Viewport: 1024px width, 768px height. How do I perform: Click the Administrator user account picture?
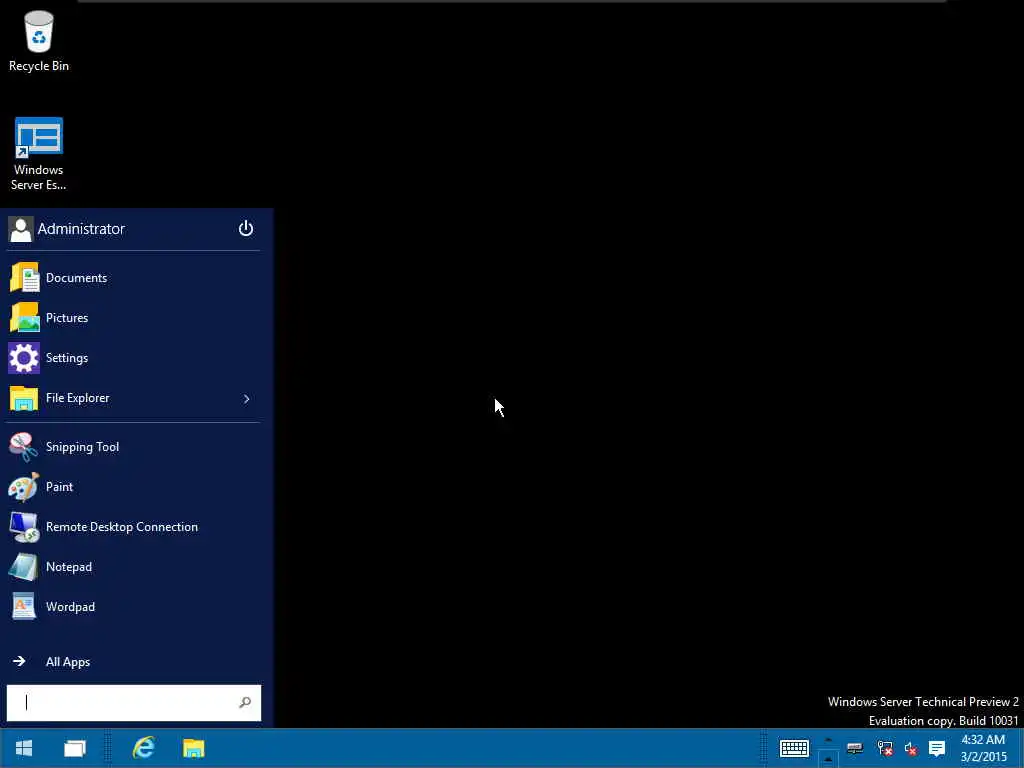click(x=20, y=229)
